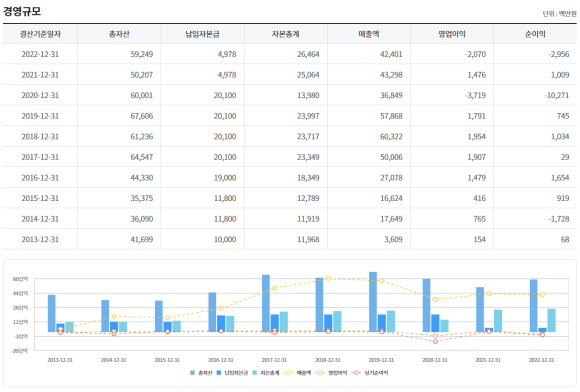580x392 pixels.
Task: Select the 2014-12-31 date cell in table
Action: click(x=40, y=219)
